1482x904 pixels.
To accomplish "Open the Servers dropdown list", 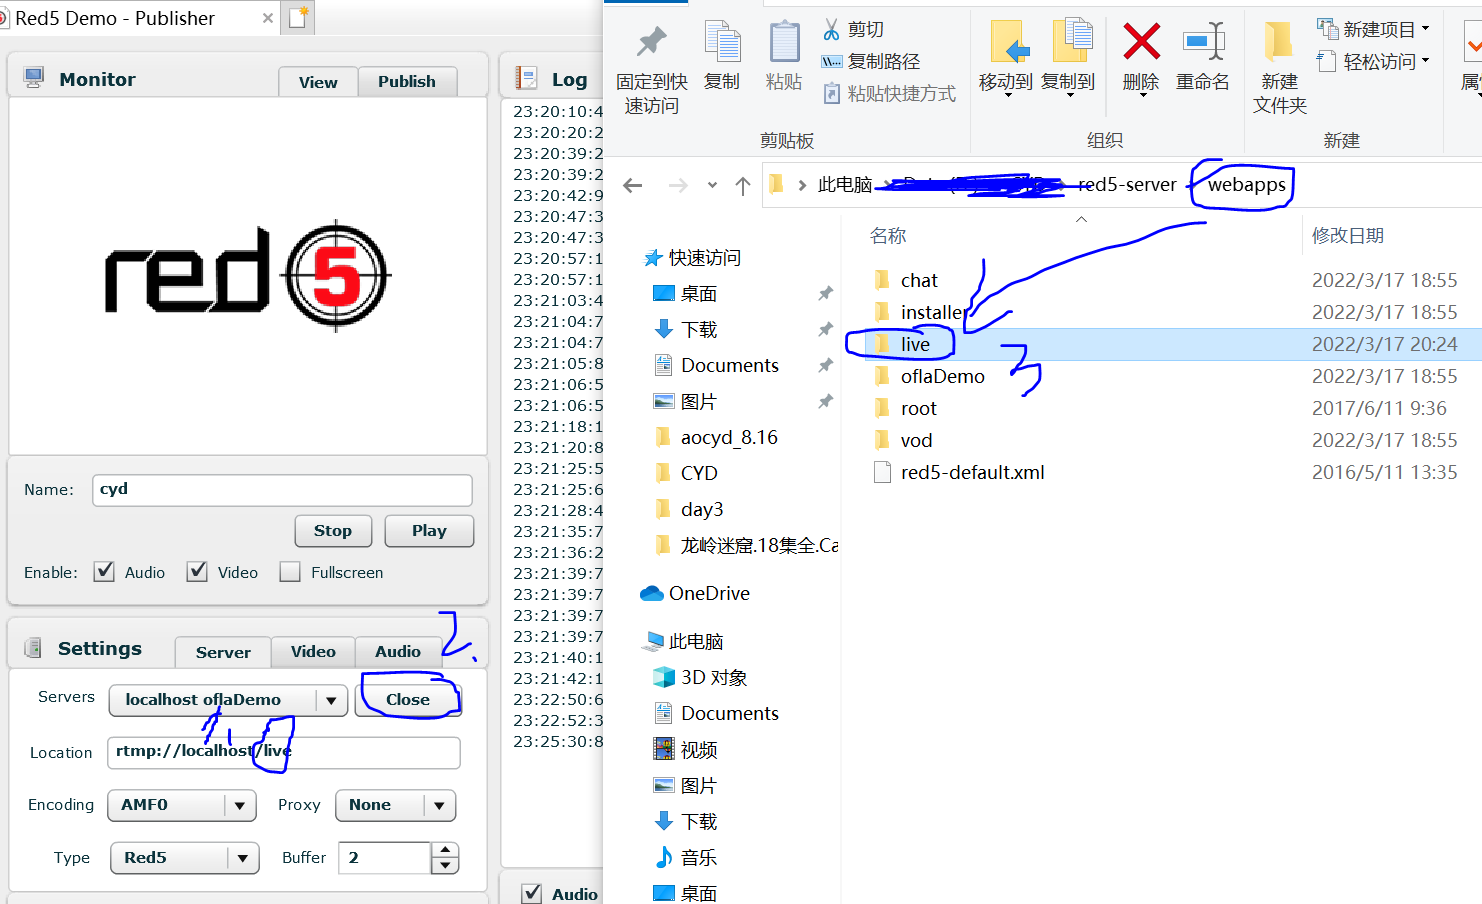I will pyautogui.click(x=331, y=700).
